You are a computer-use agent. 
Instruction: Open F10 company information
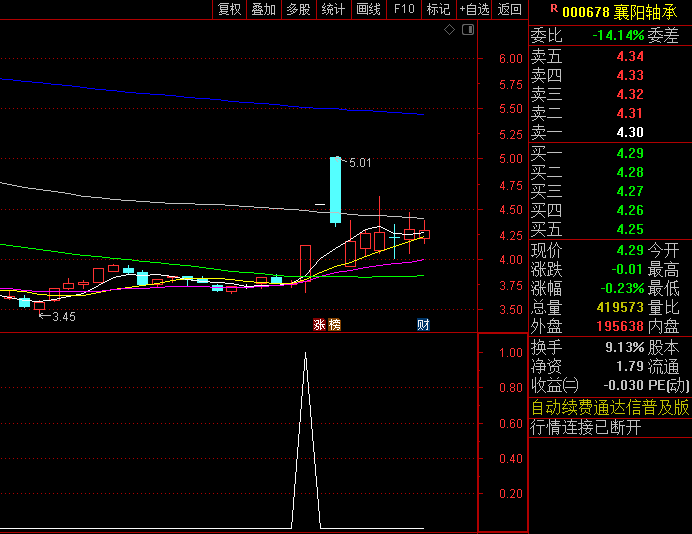[404, 9]
